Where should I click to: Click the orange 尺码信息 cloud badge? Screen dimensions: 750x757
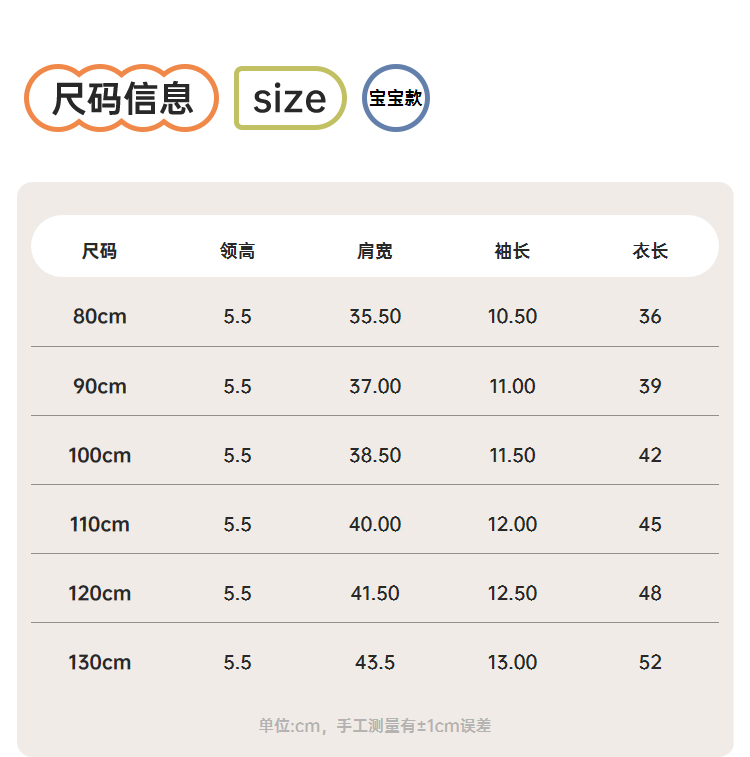point(122,98)
